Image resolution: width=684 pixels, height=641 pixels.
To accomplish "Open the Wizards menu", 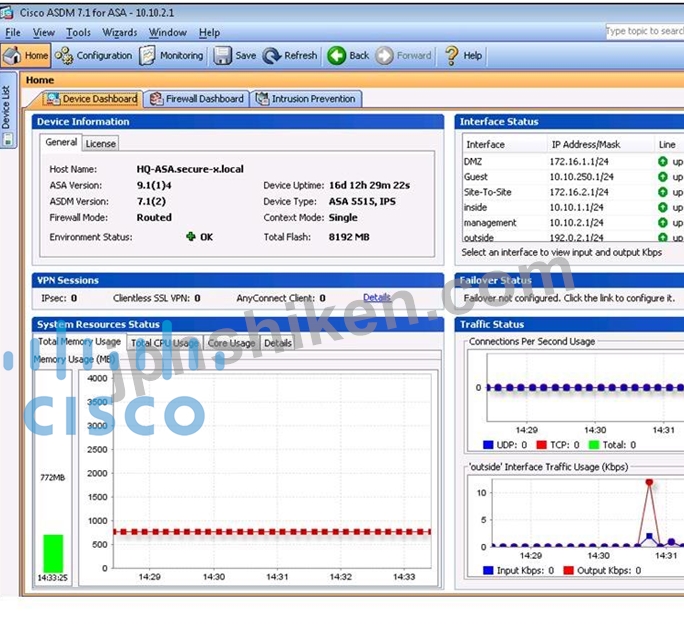I will pyautogui.click(x=120, y=32).
